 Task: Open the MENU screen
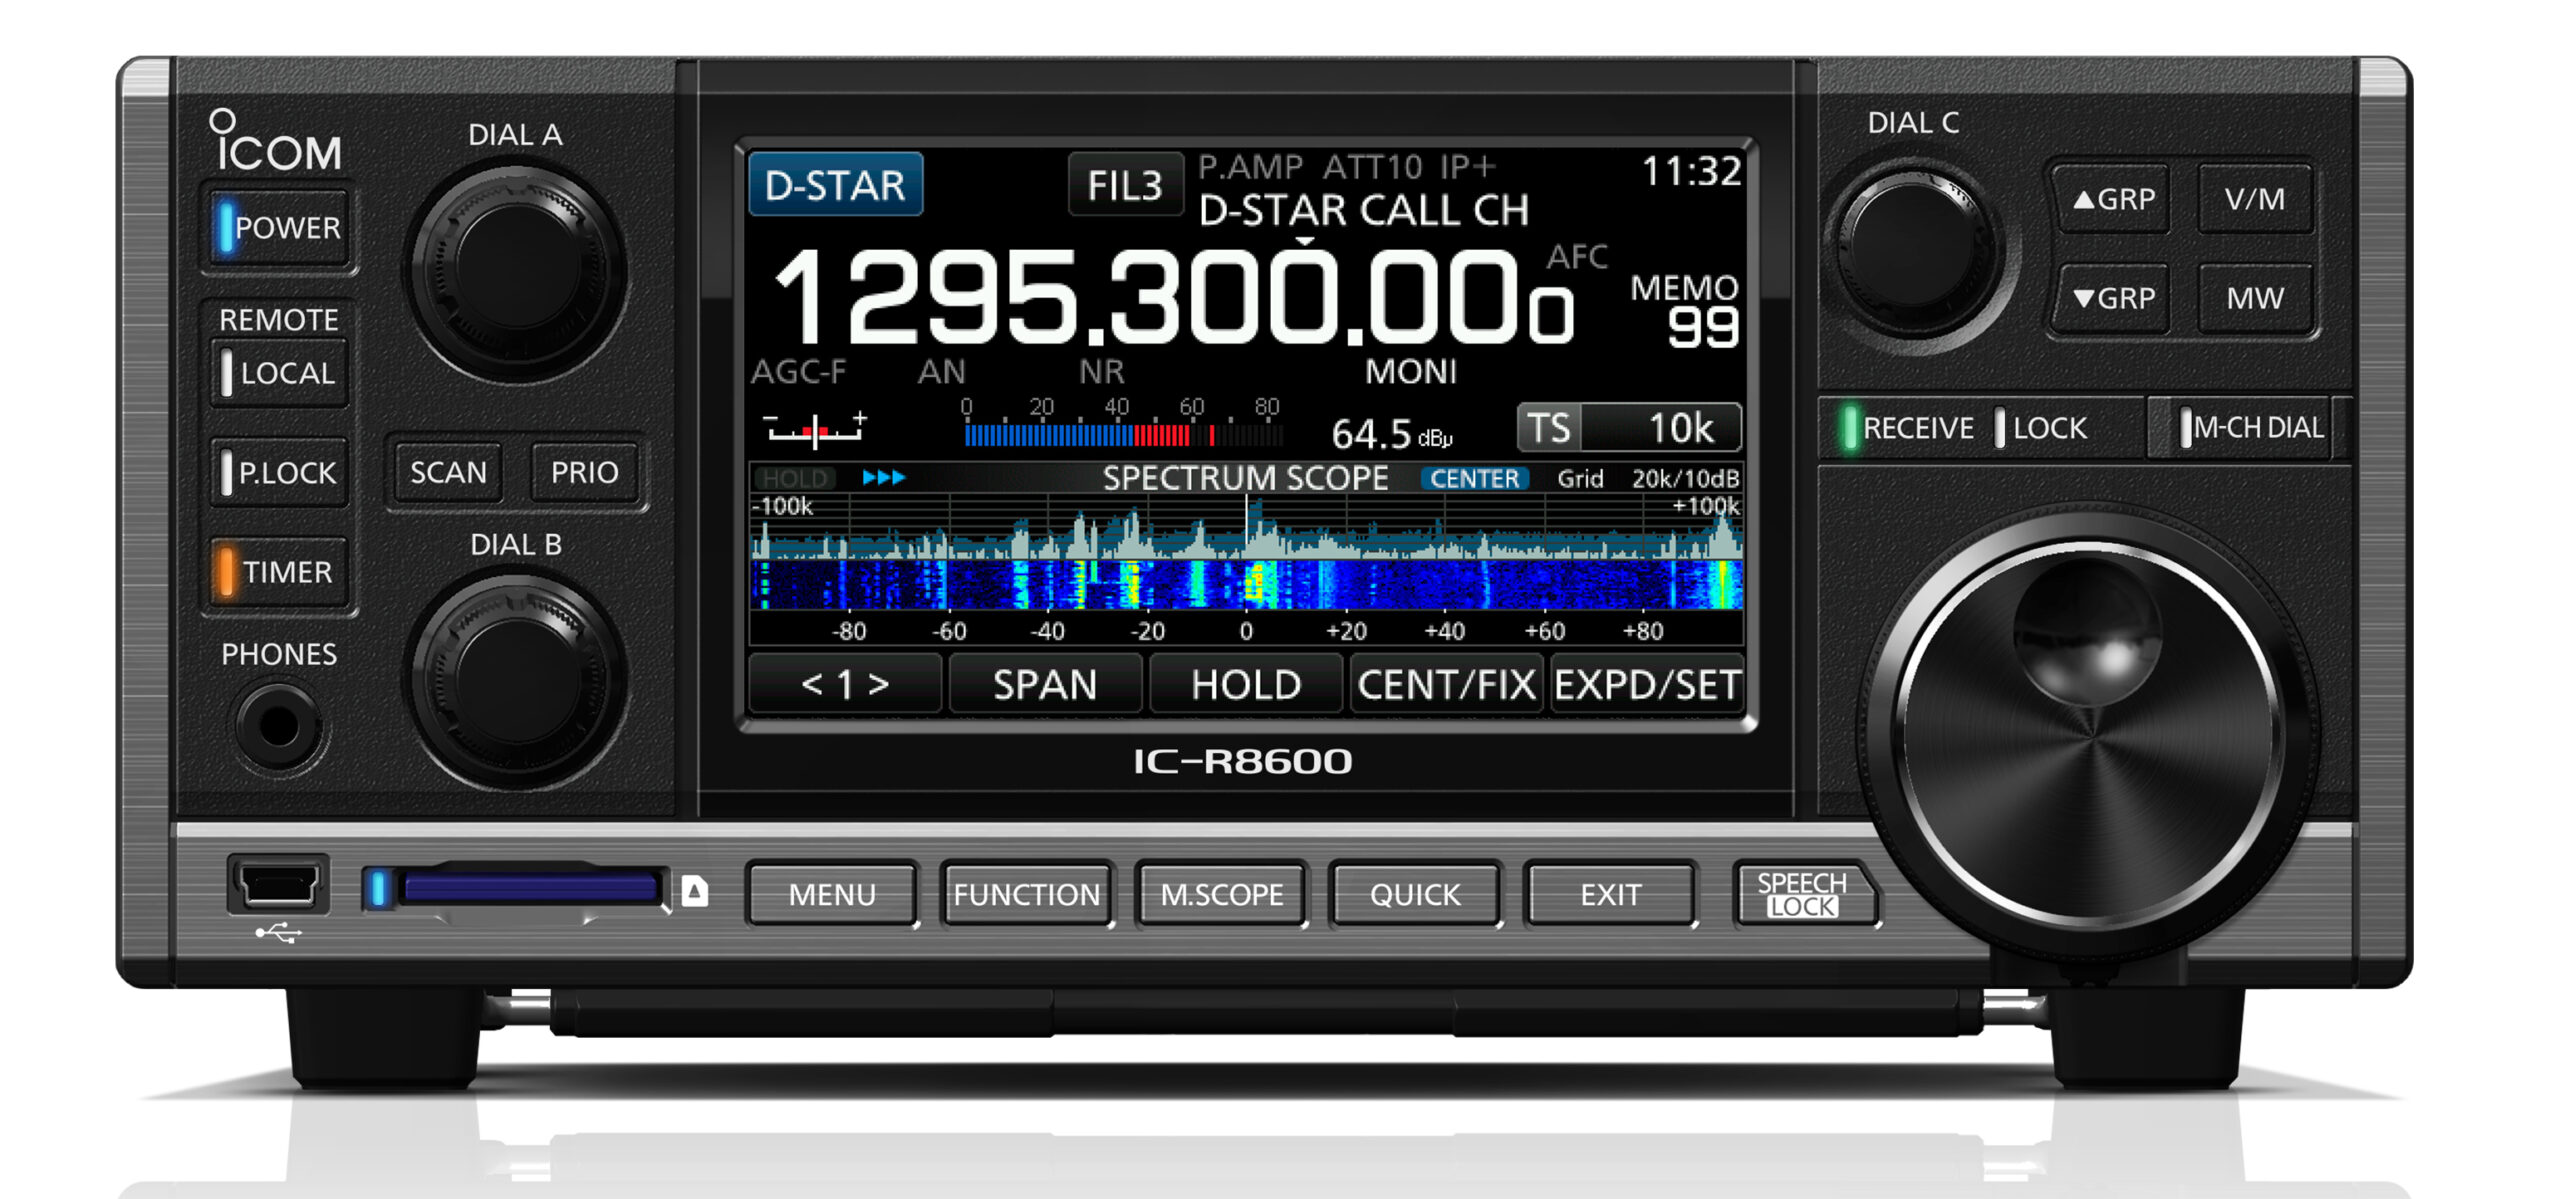(x=832, y=894)
